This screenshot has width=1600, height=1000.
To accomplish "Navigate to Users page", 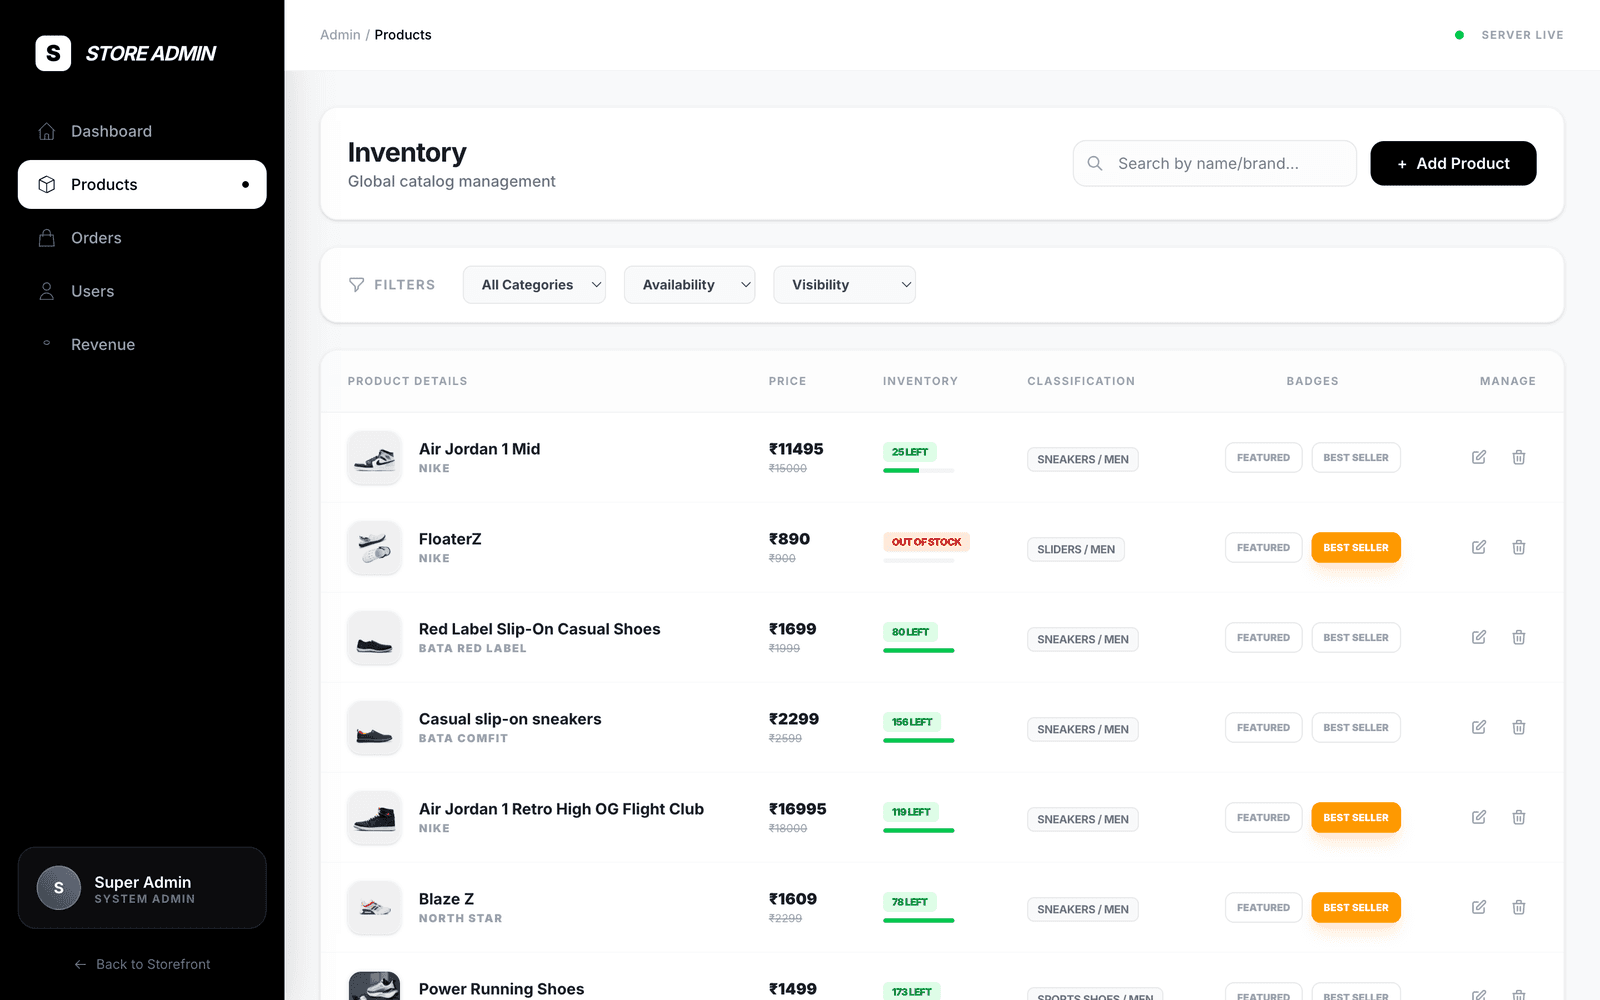I will [142, 291].
